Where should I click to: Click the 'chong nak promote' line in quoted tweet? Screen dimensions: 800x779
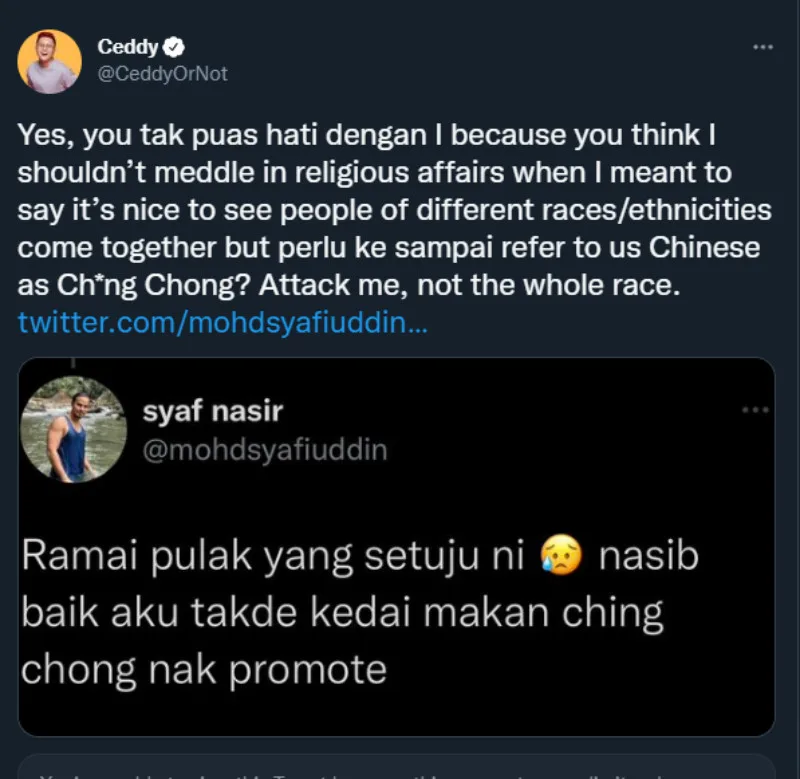pyautogui.click(x=204, y=670)
